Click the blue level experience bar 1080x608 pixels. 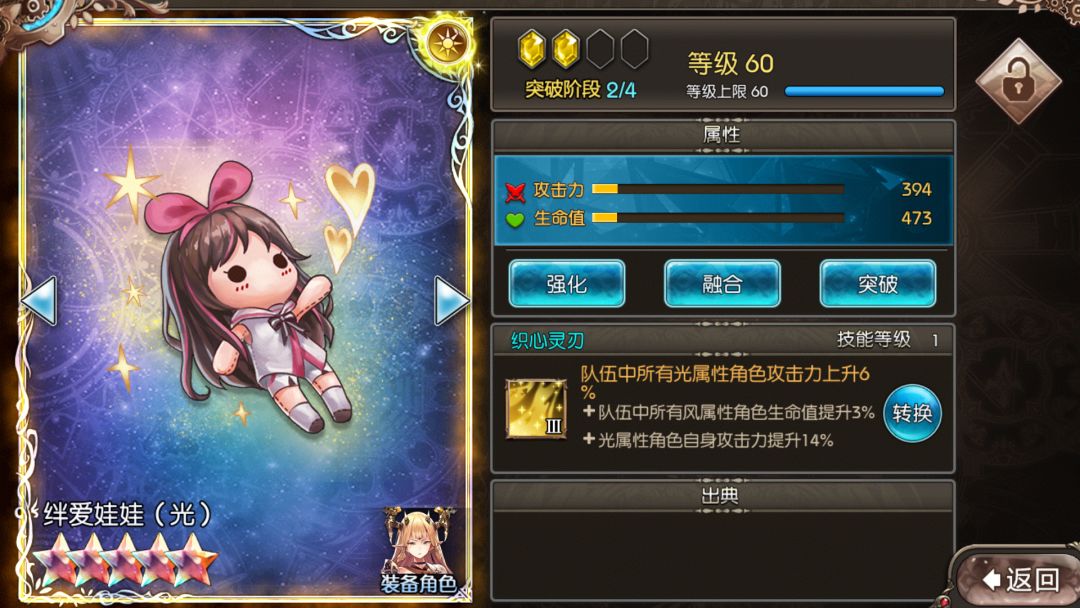(864, 92)
